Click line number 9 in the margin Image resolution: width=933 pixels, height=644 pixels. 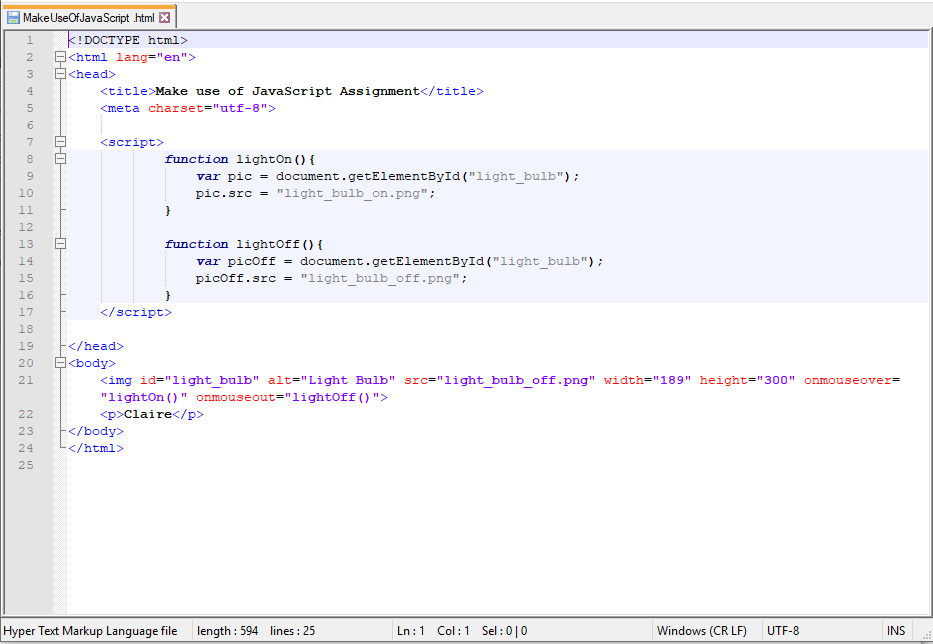[29, 176]
